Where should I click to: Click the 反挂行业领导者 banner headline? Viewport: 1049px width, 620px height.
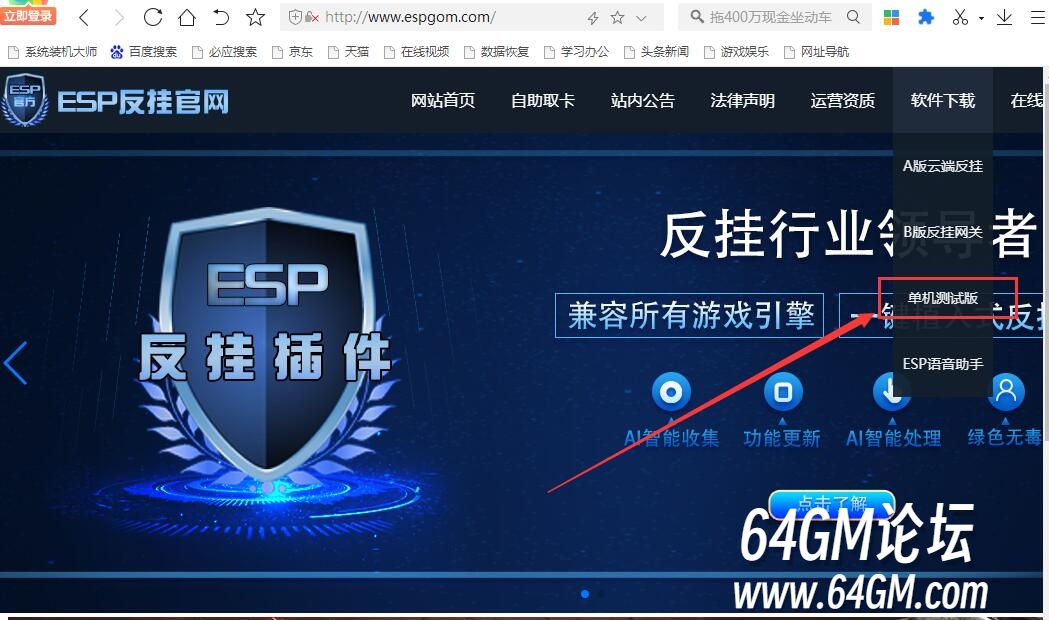(848, 234)
